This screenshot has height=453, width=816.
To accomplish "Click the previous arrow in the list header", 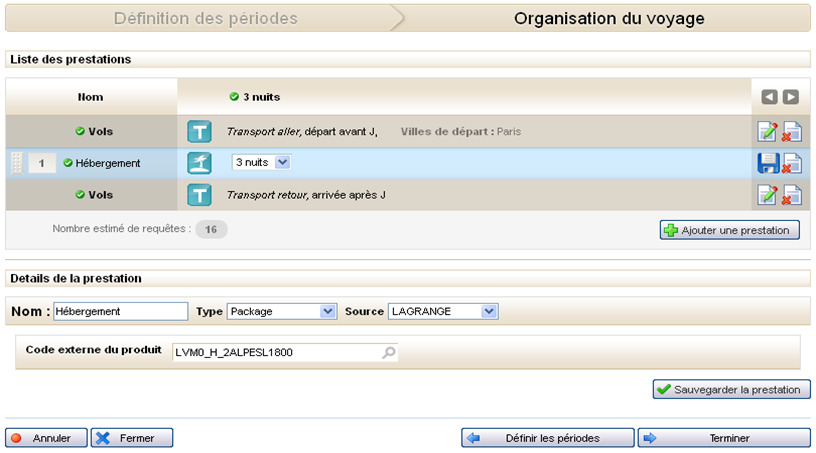I will (x=769, y=97).
